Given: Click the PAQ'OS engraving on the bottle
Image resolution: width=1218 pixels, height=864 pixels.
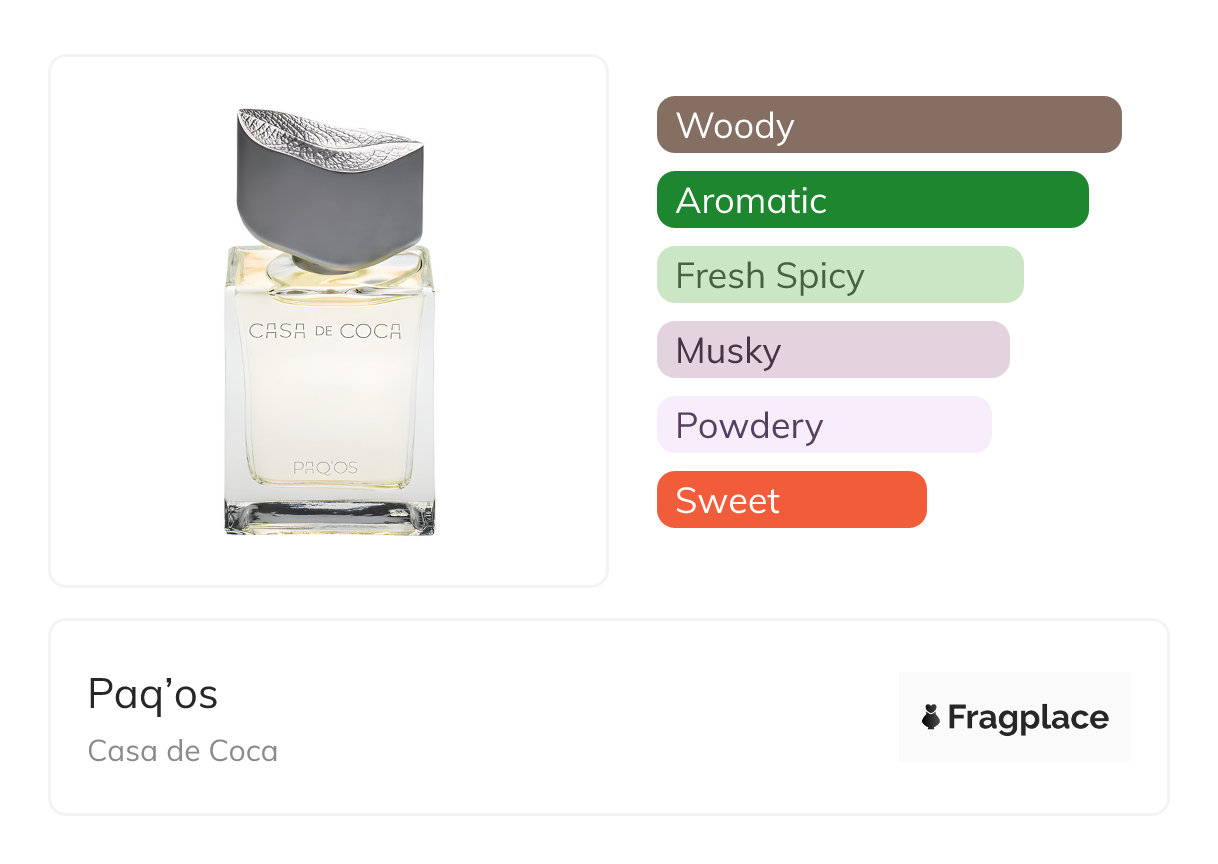Looking at the screenshot, I should tap(325, 467).
